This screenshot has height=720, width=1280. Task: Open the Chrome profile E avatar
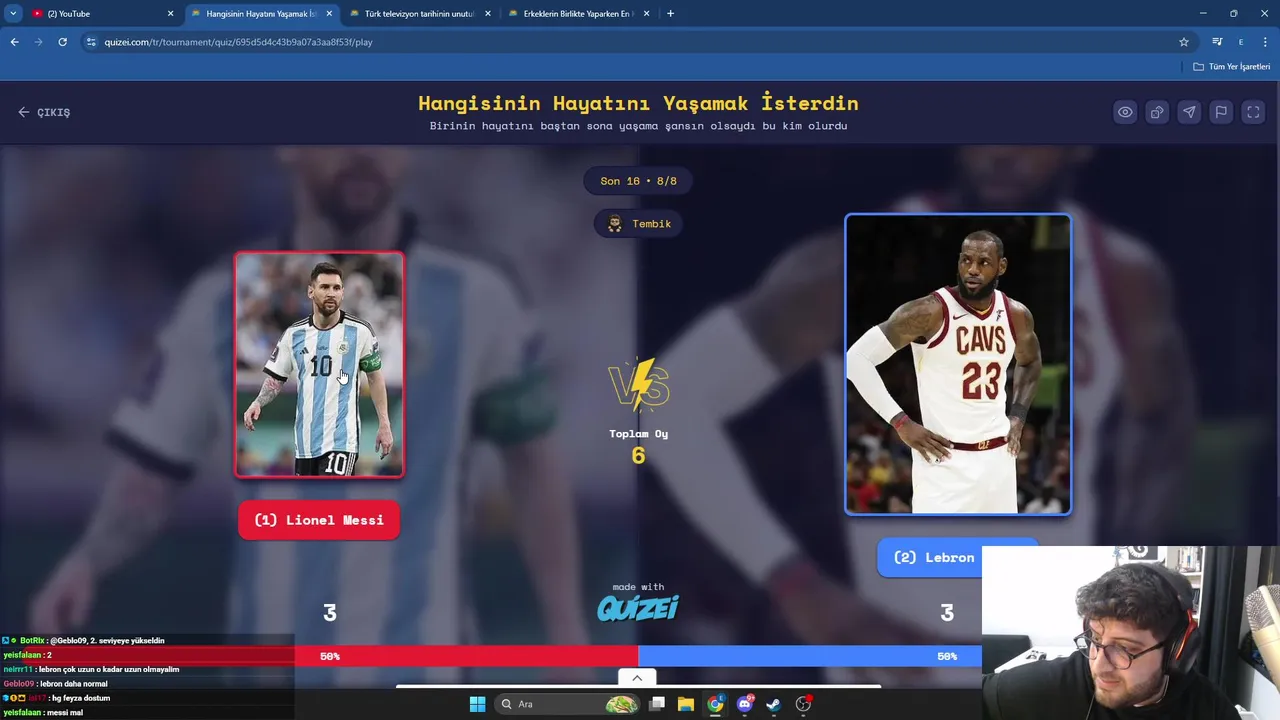click(x=1241, y=42)
